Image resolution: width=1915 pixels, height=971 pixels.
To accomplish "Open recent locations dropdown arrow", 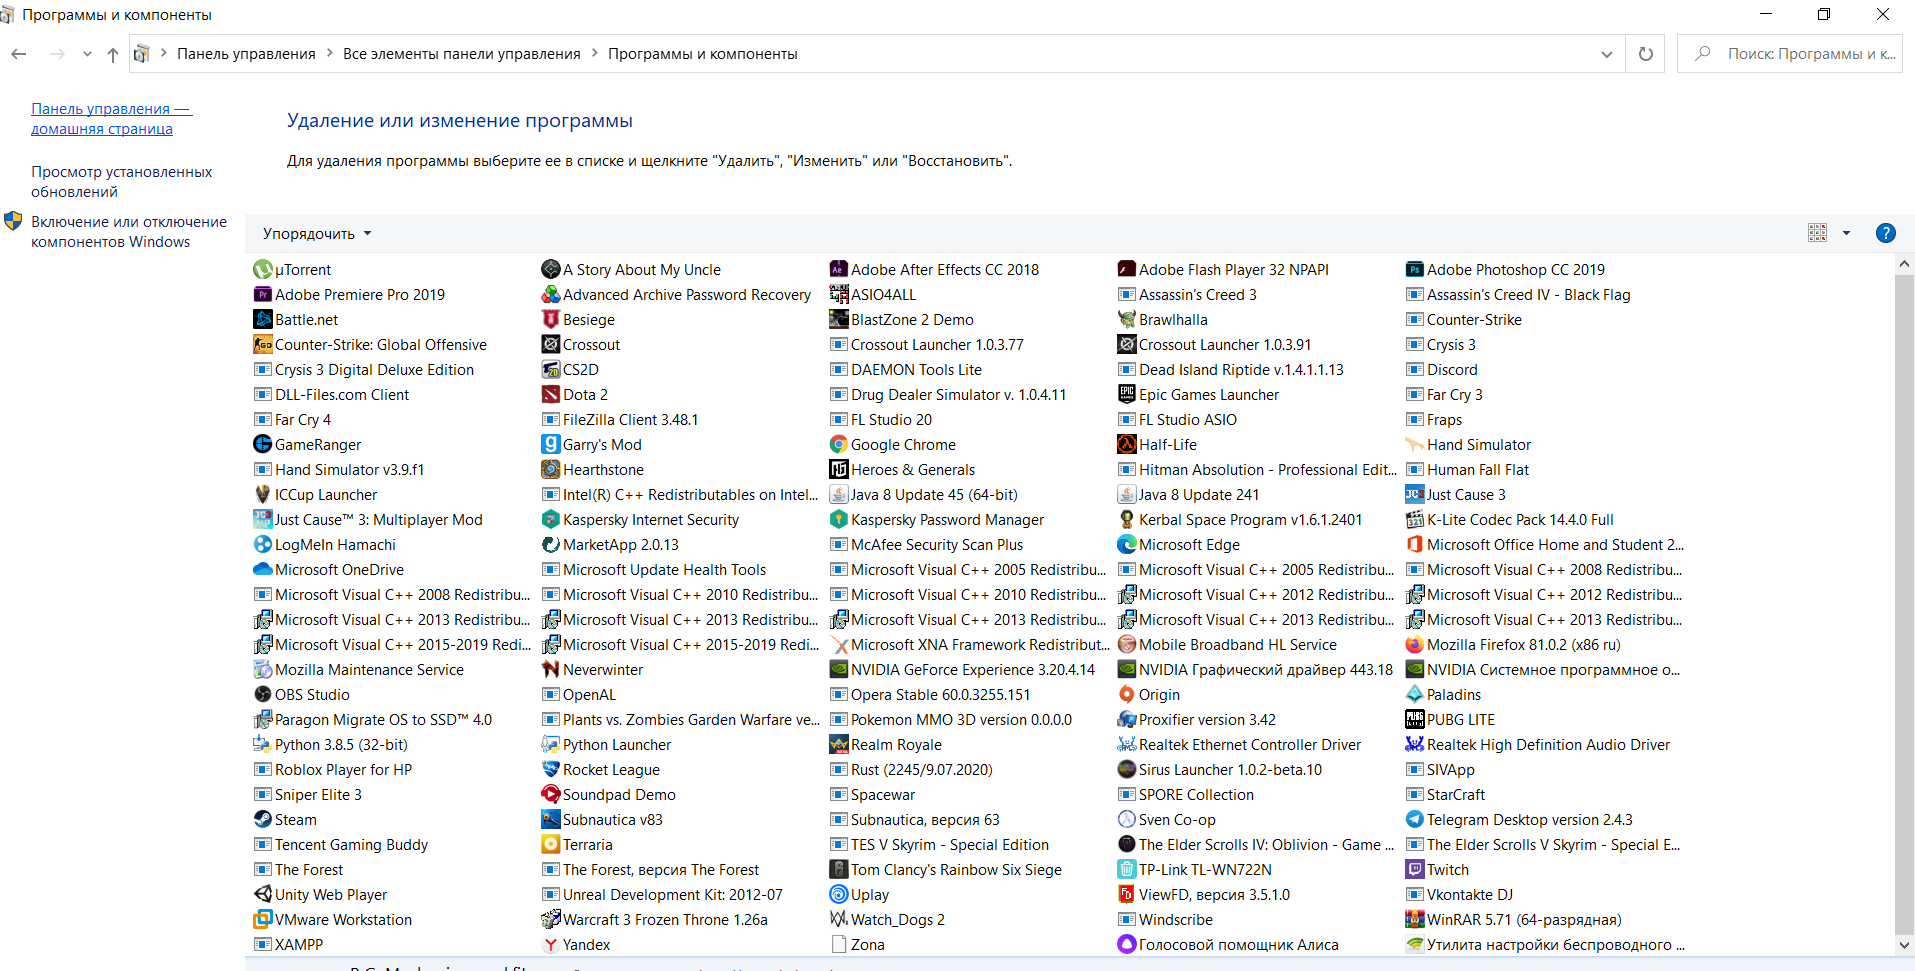I will [x=87, y=54].
